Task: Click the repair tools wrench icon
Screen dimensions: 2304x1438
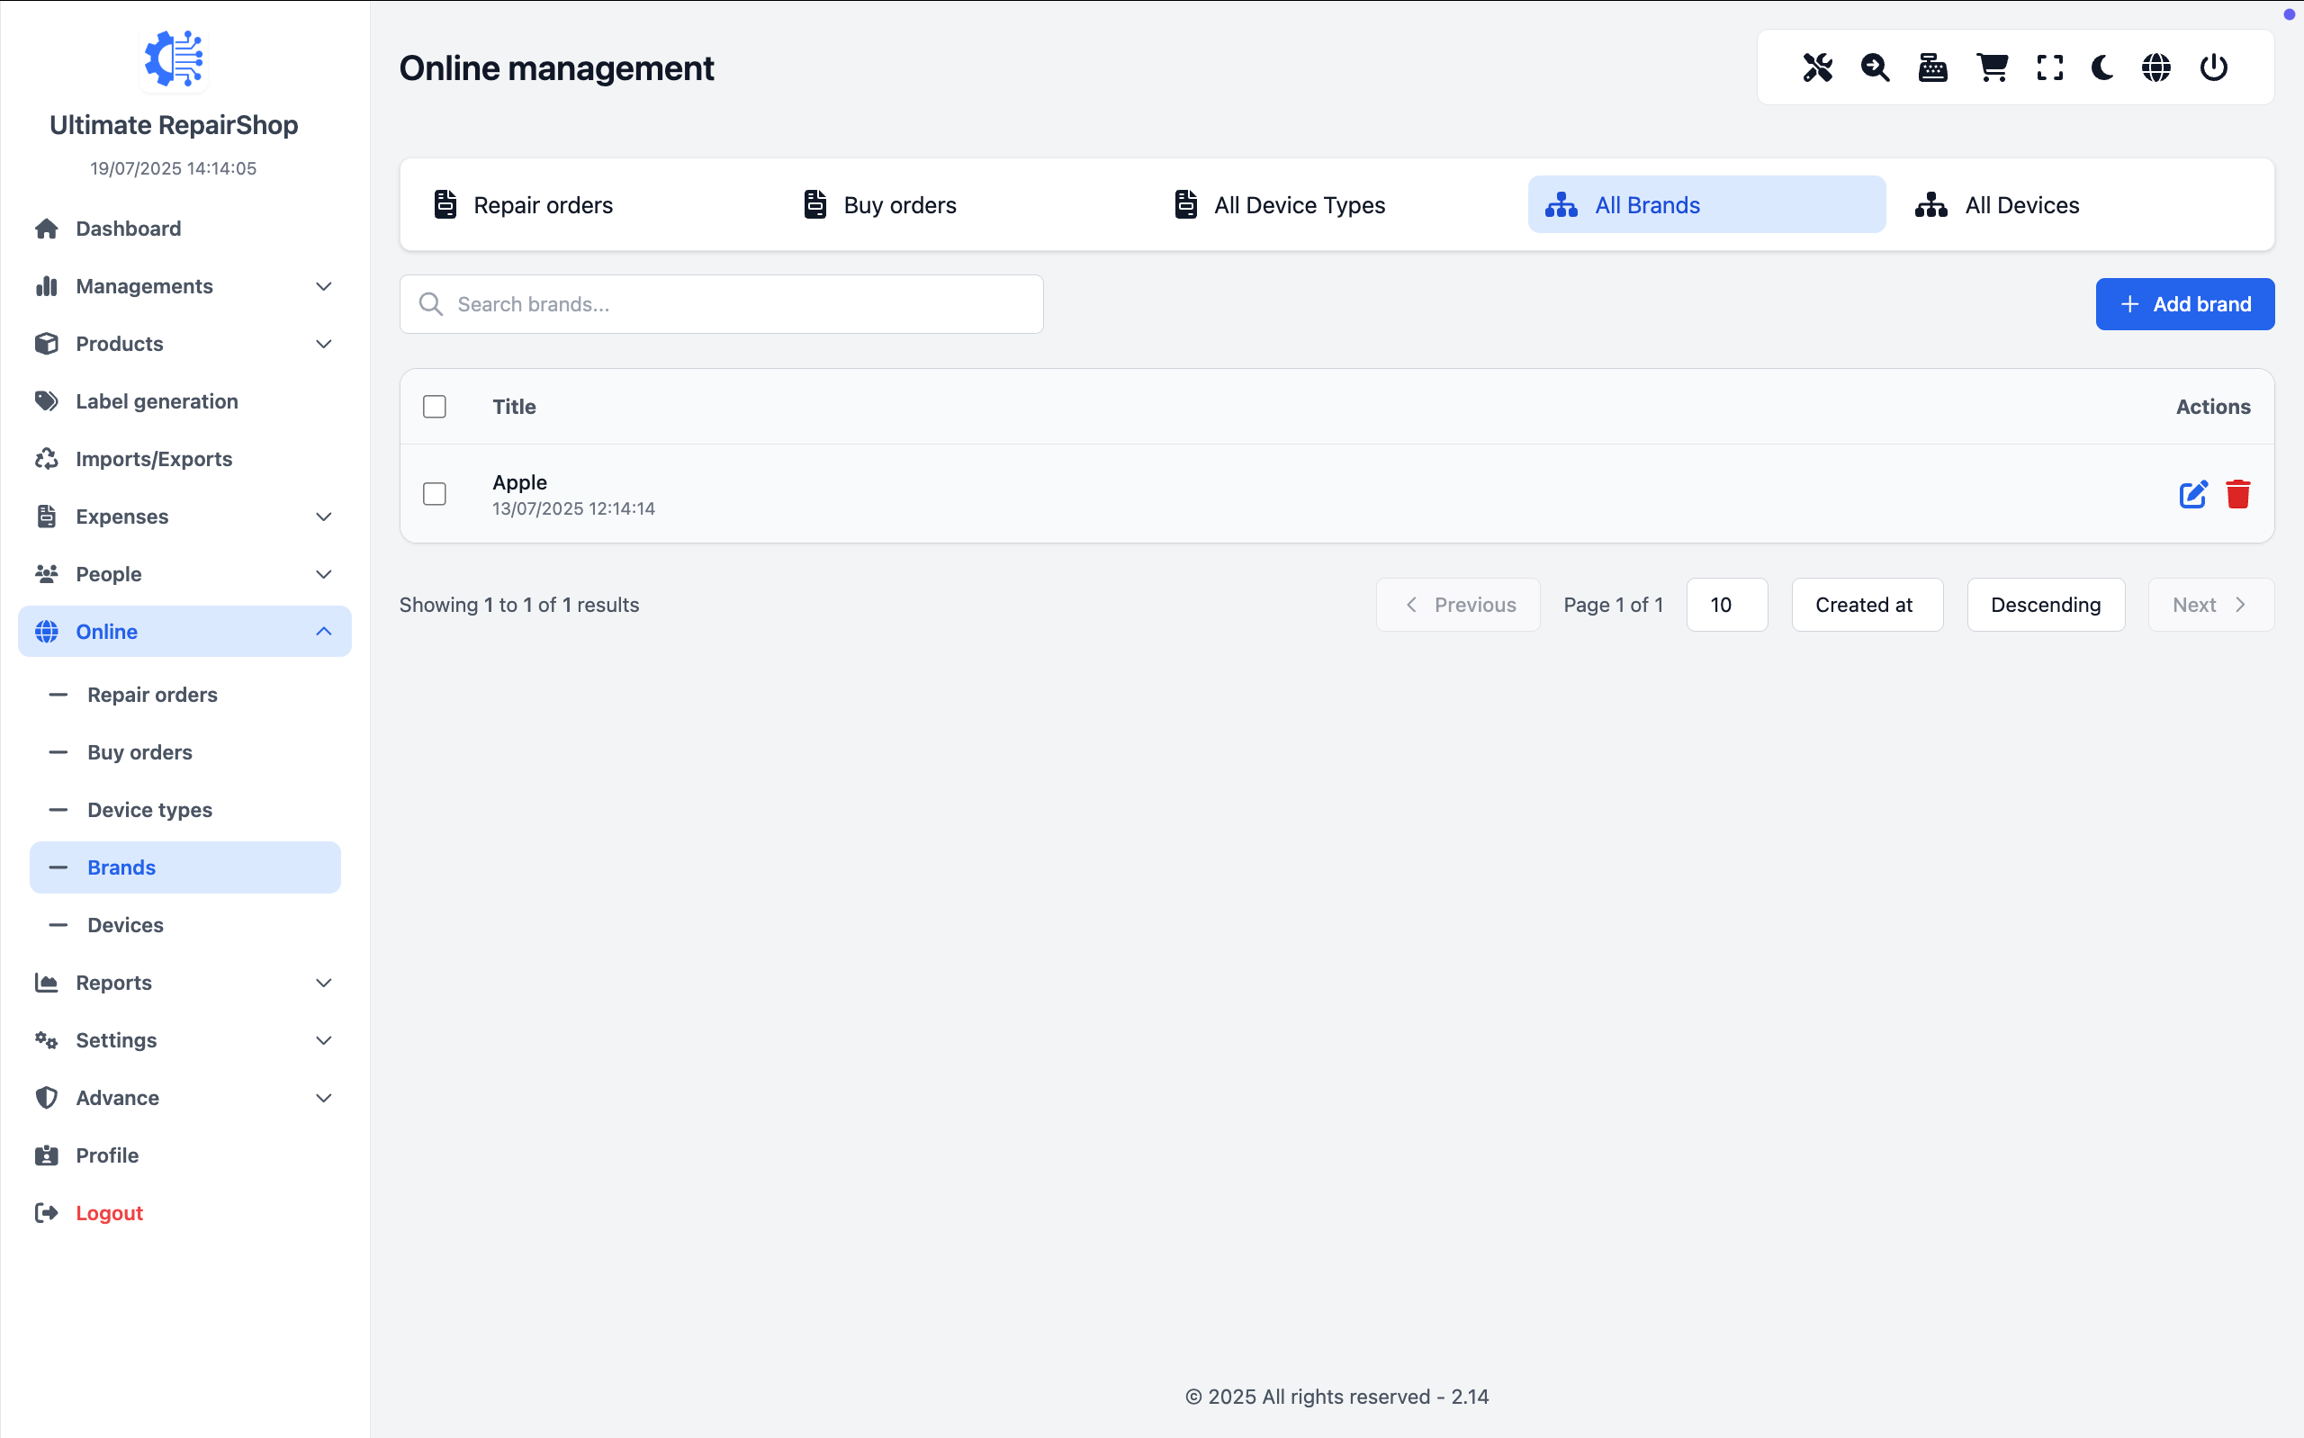Action: point(1817,67)
